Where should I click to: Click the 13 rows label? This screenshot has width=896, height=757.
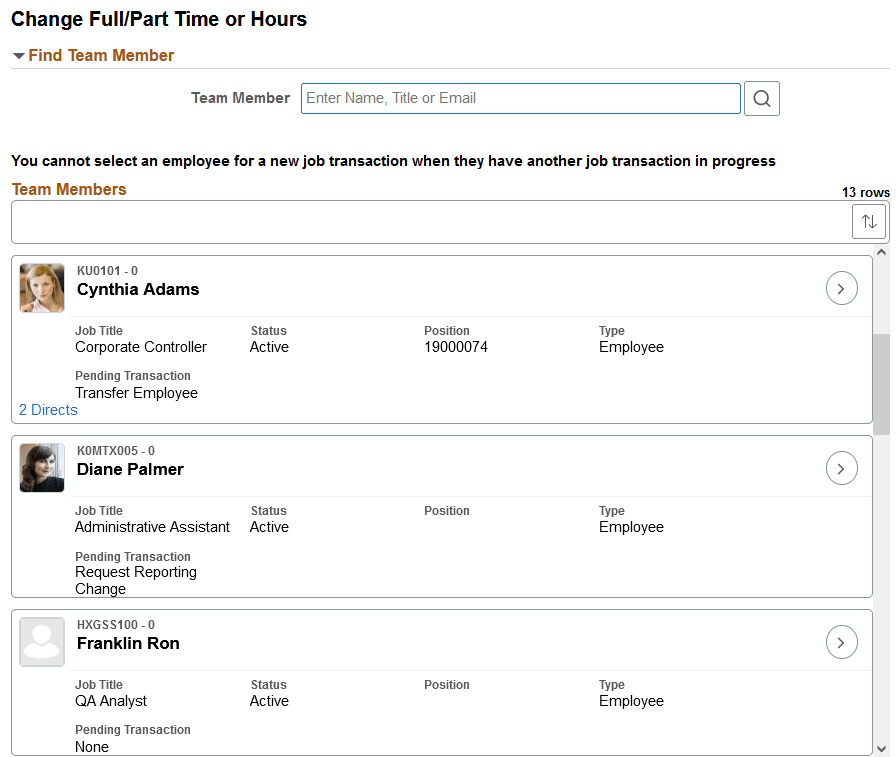(x=865, y=192)
